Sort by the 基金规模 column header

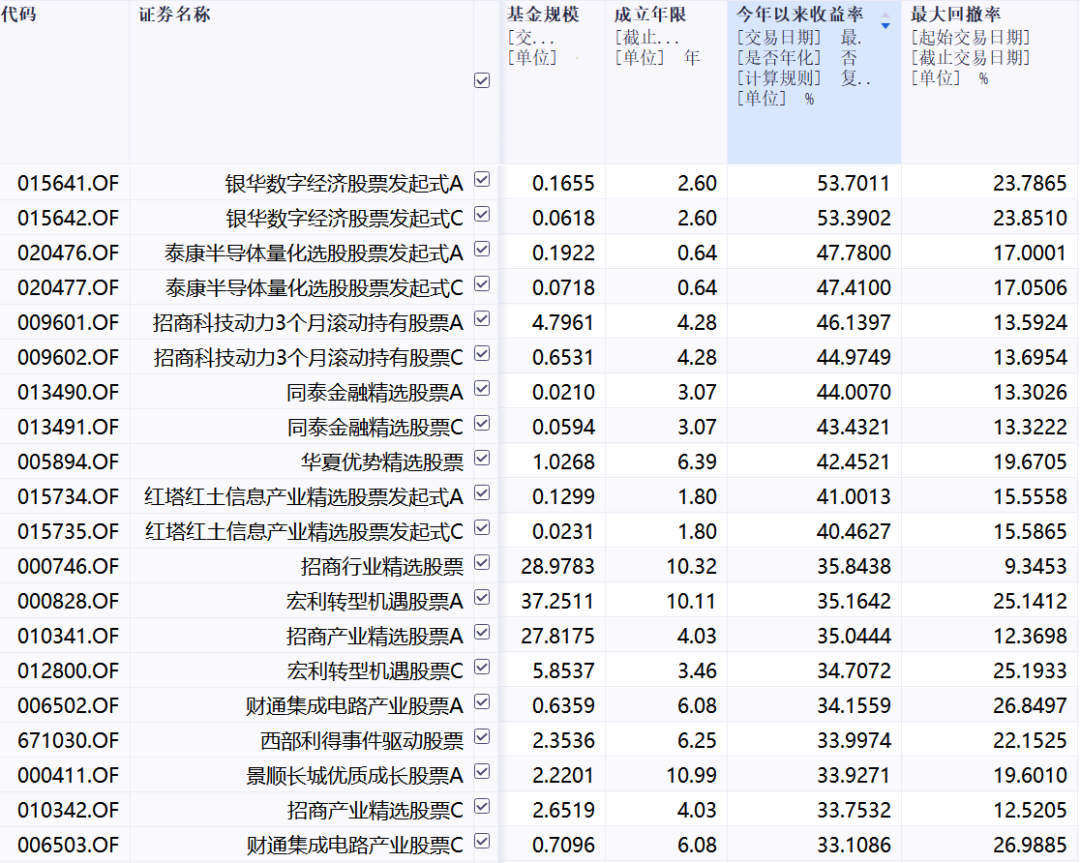[x=543, y=14]
